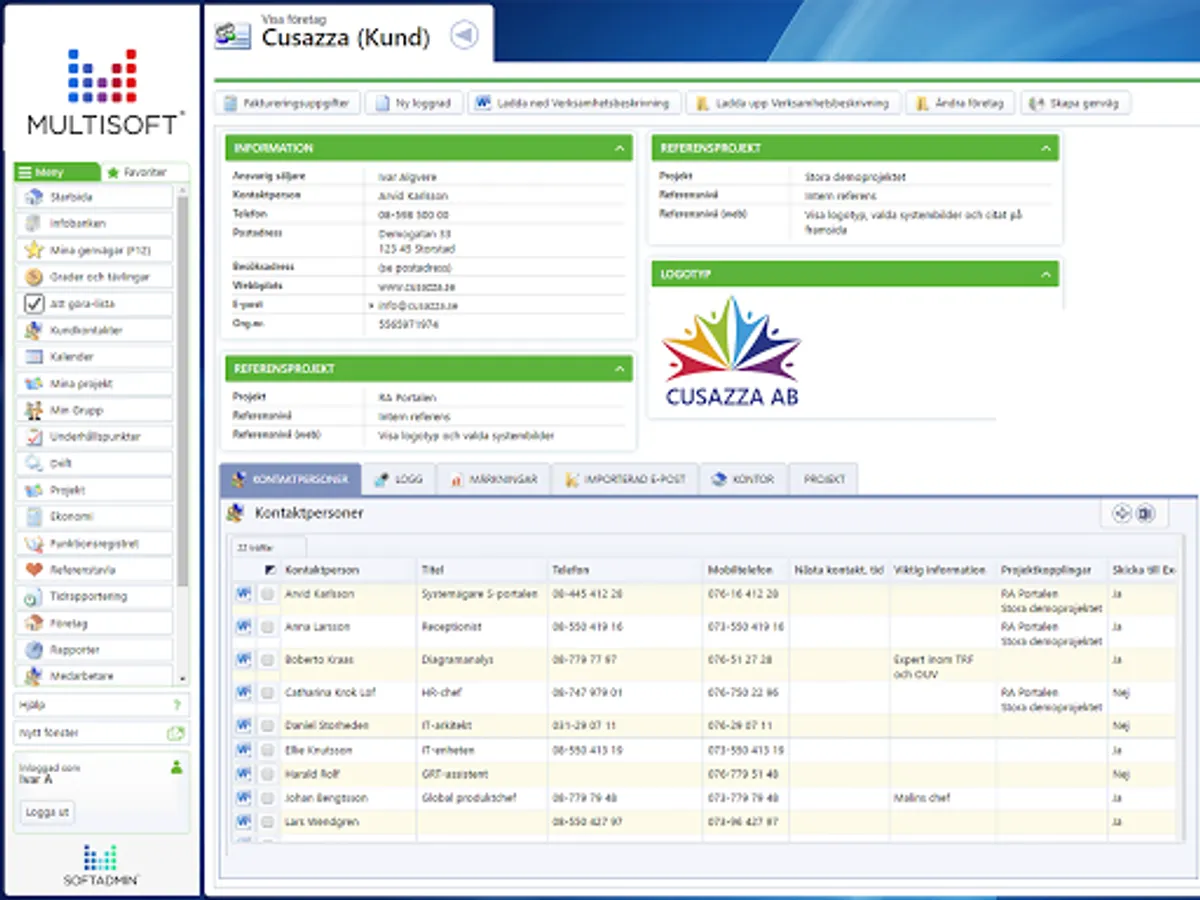Screen dimensions: 1200x900
Task: Switch to the Projekt tab
Action: point(824,479)
